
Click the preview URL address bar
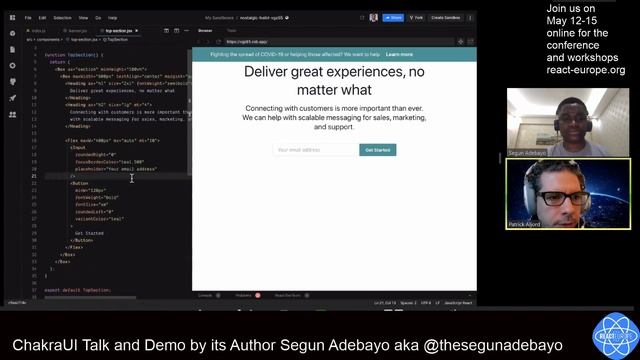coord(339,42)
